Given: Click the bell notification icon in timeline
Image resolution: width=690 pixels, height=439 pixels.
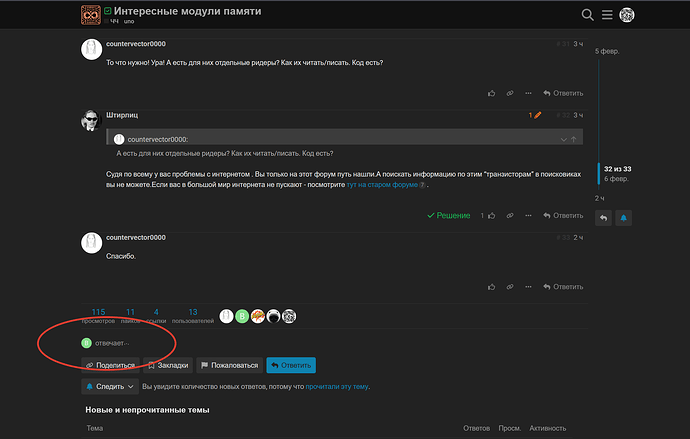Looking at the screenshot, I should [624, 216].
